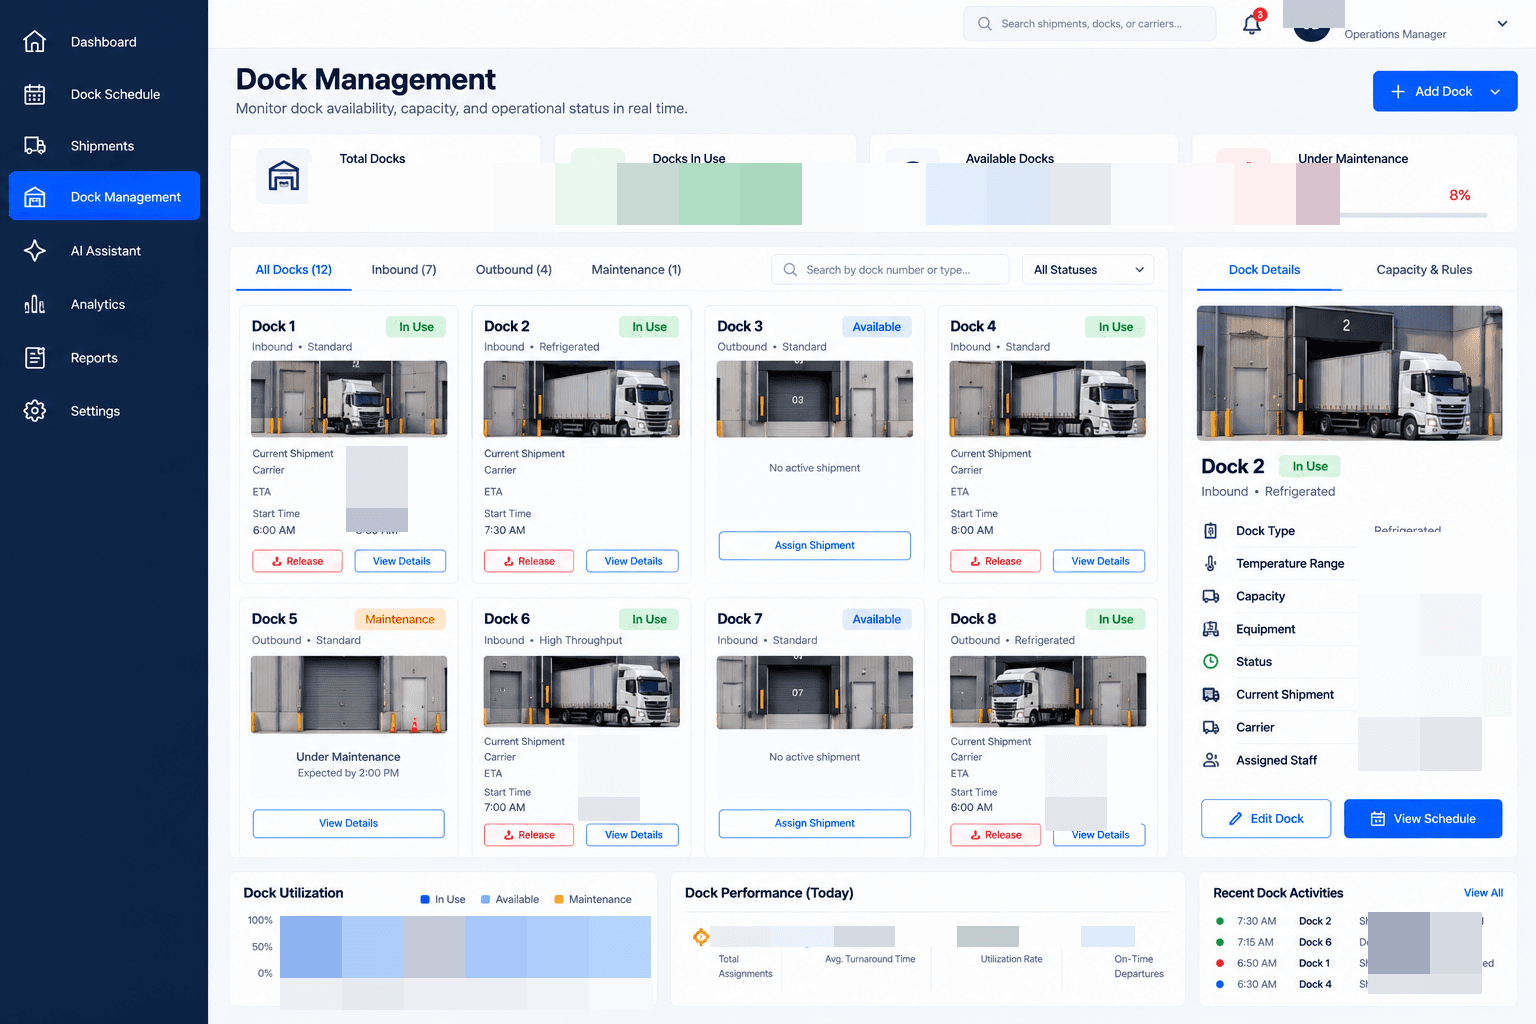
Task: Click the AI Assistant sparkle icon
Action: click(x=35, y=251)
